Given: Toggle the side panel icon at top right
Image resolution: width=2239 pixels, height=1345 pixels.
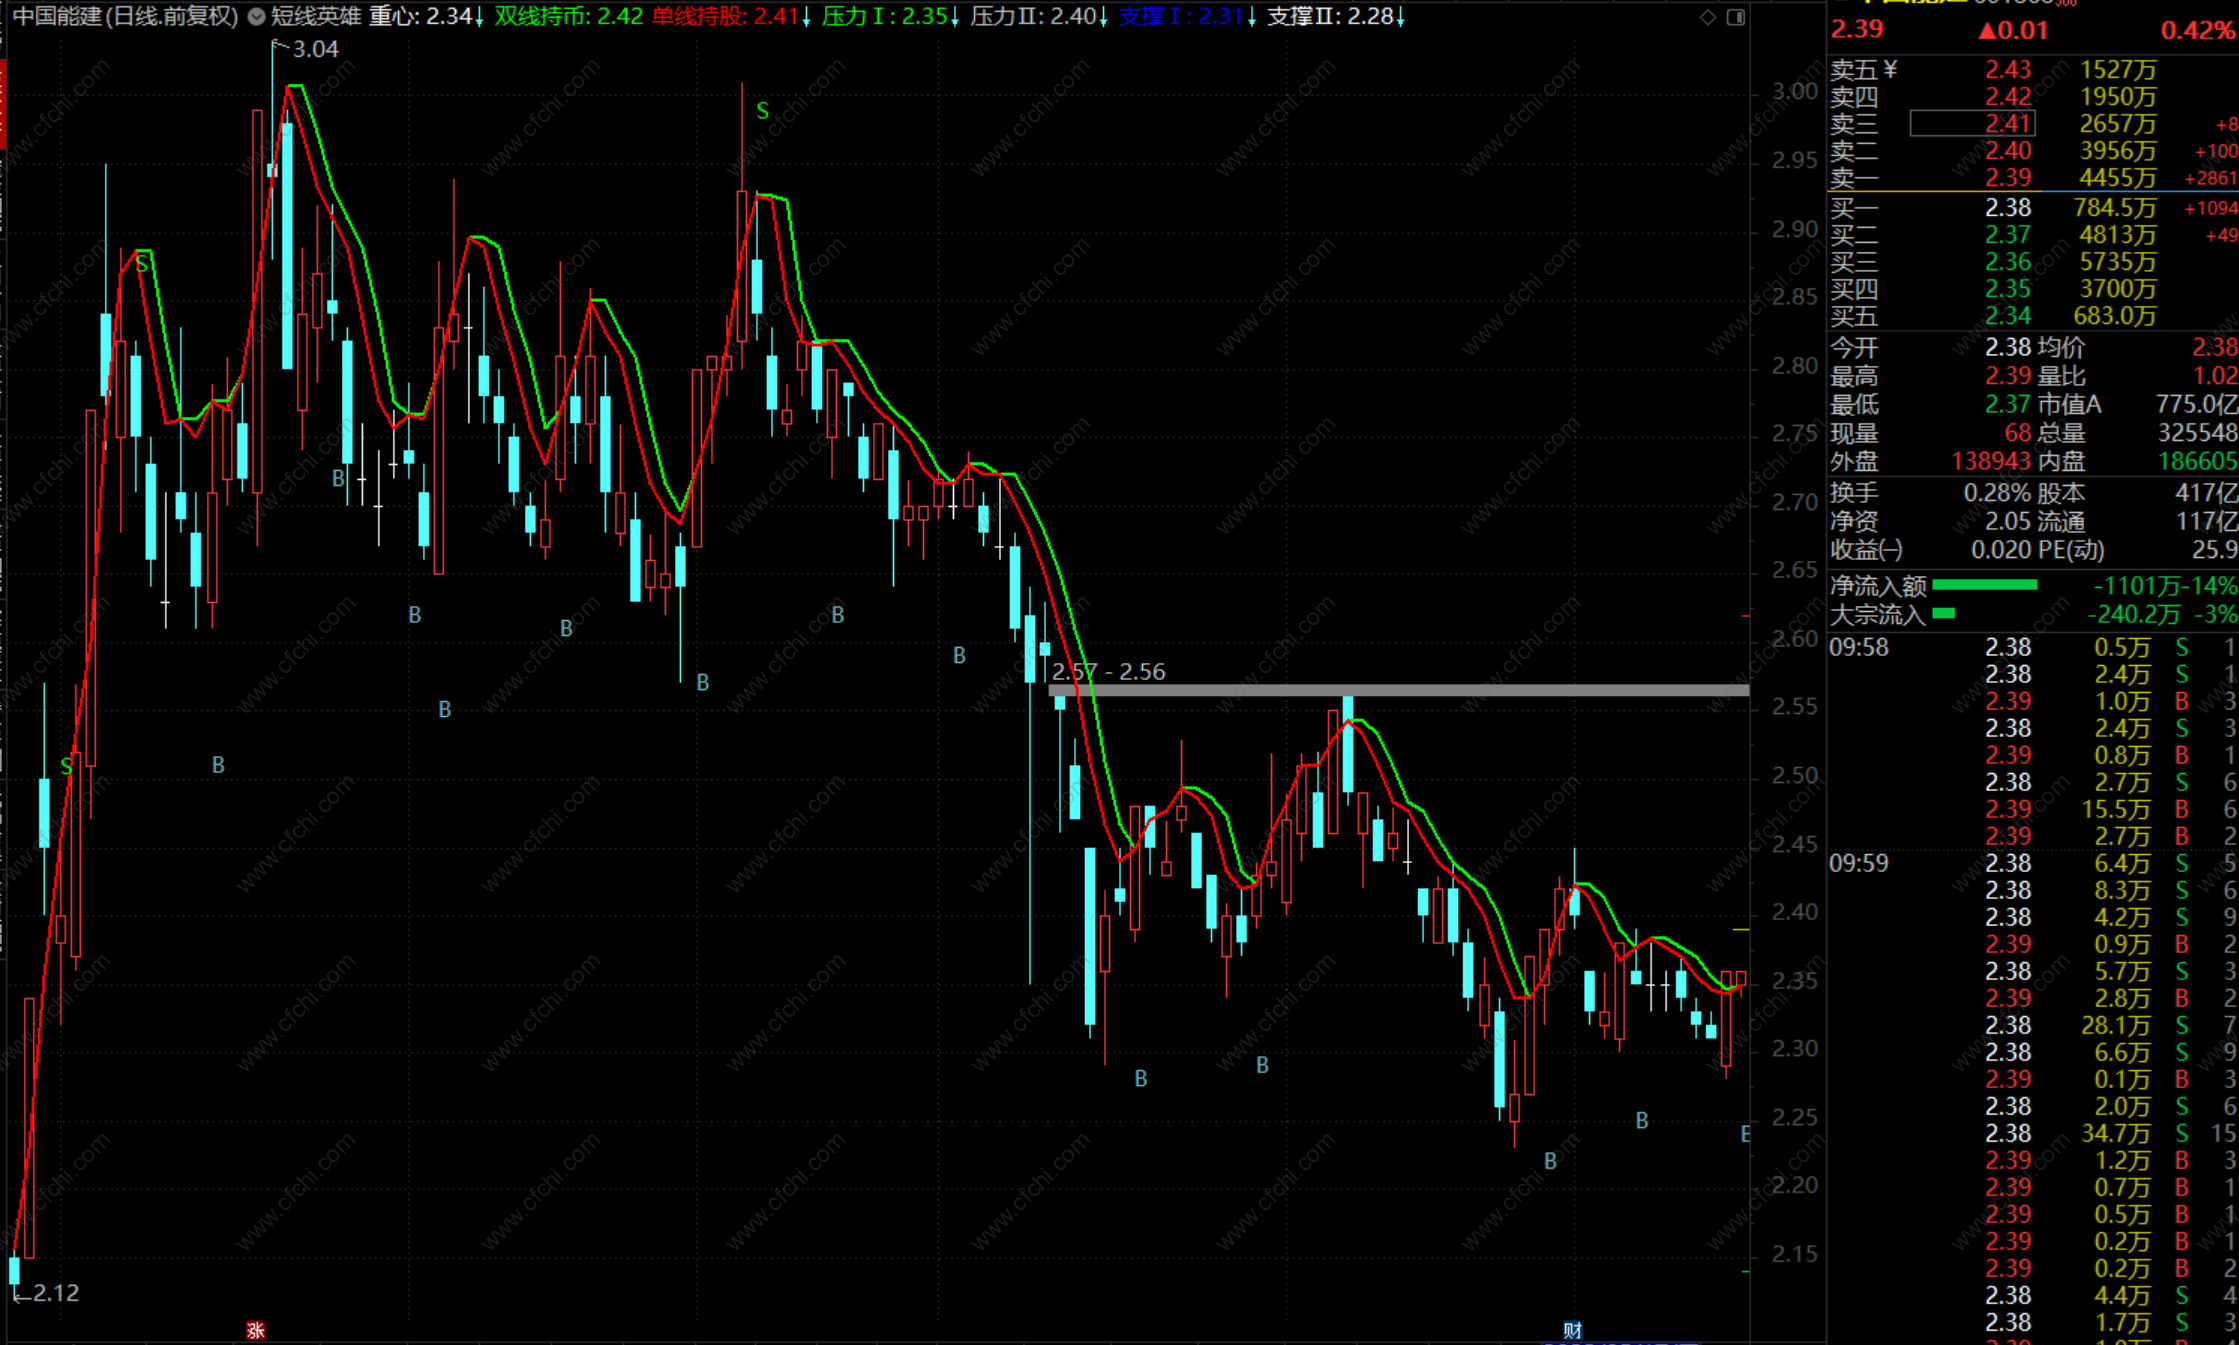Looking at the screenshot, I should (x=1736, y=17).
